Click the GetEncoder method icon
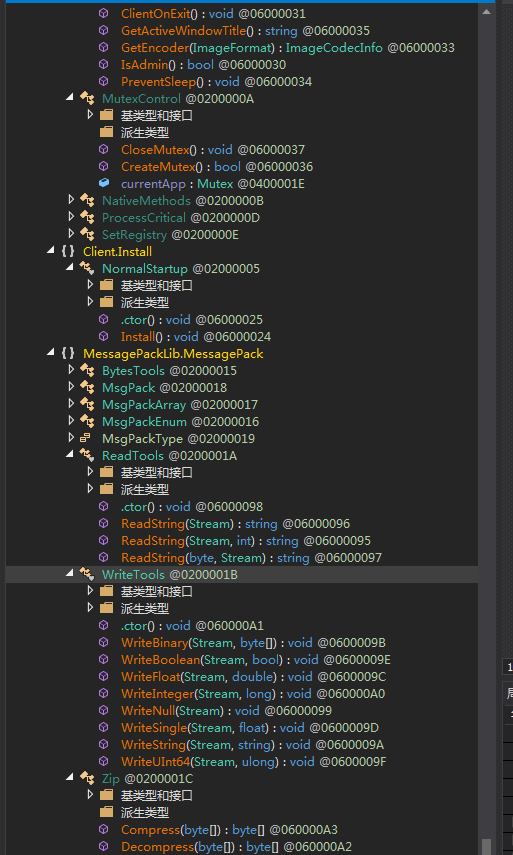 (104, 47)
